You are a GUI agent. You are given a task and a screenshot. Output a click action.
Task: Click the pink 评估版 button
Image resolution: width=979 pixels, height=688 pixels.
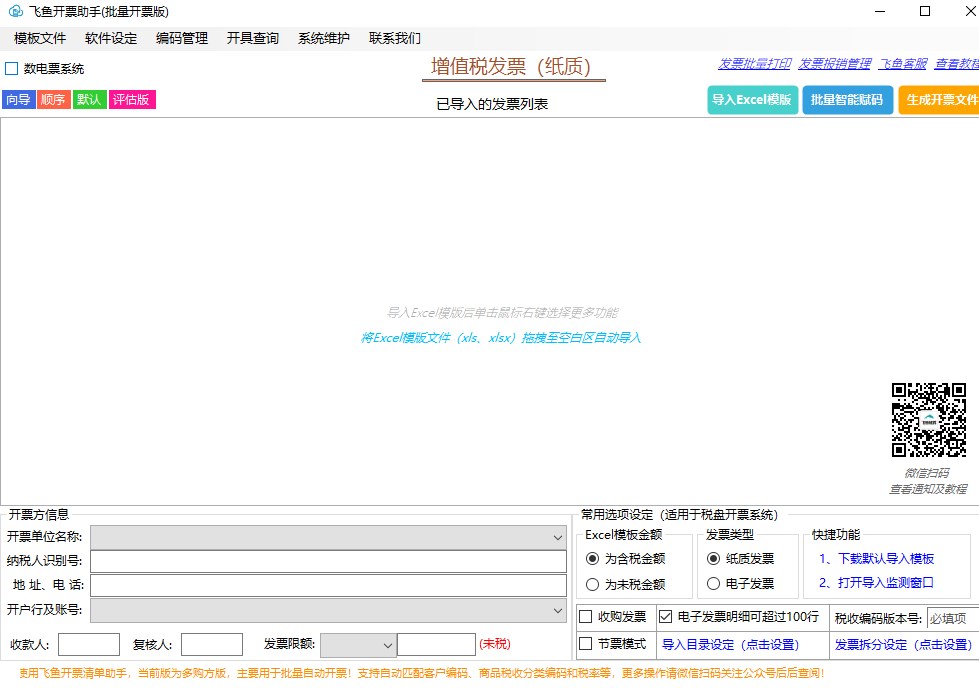[132, 100]
